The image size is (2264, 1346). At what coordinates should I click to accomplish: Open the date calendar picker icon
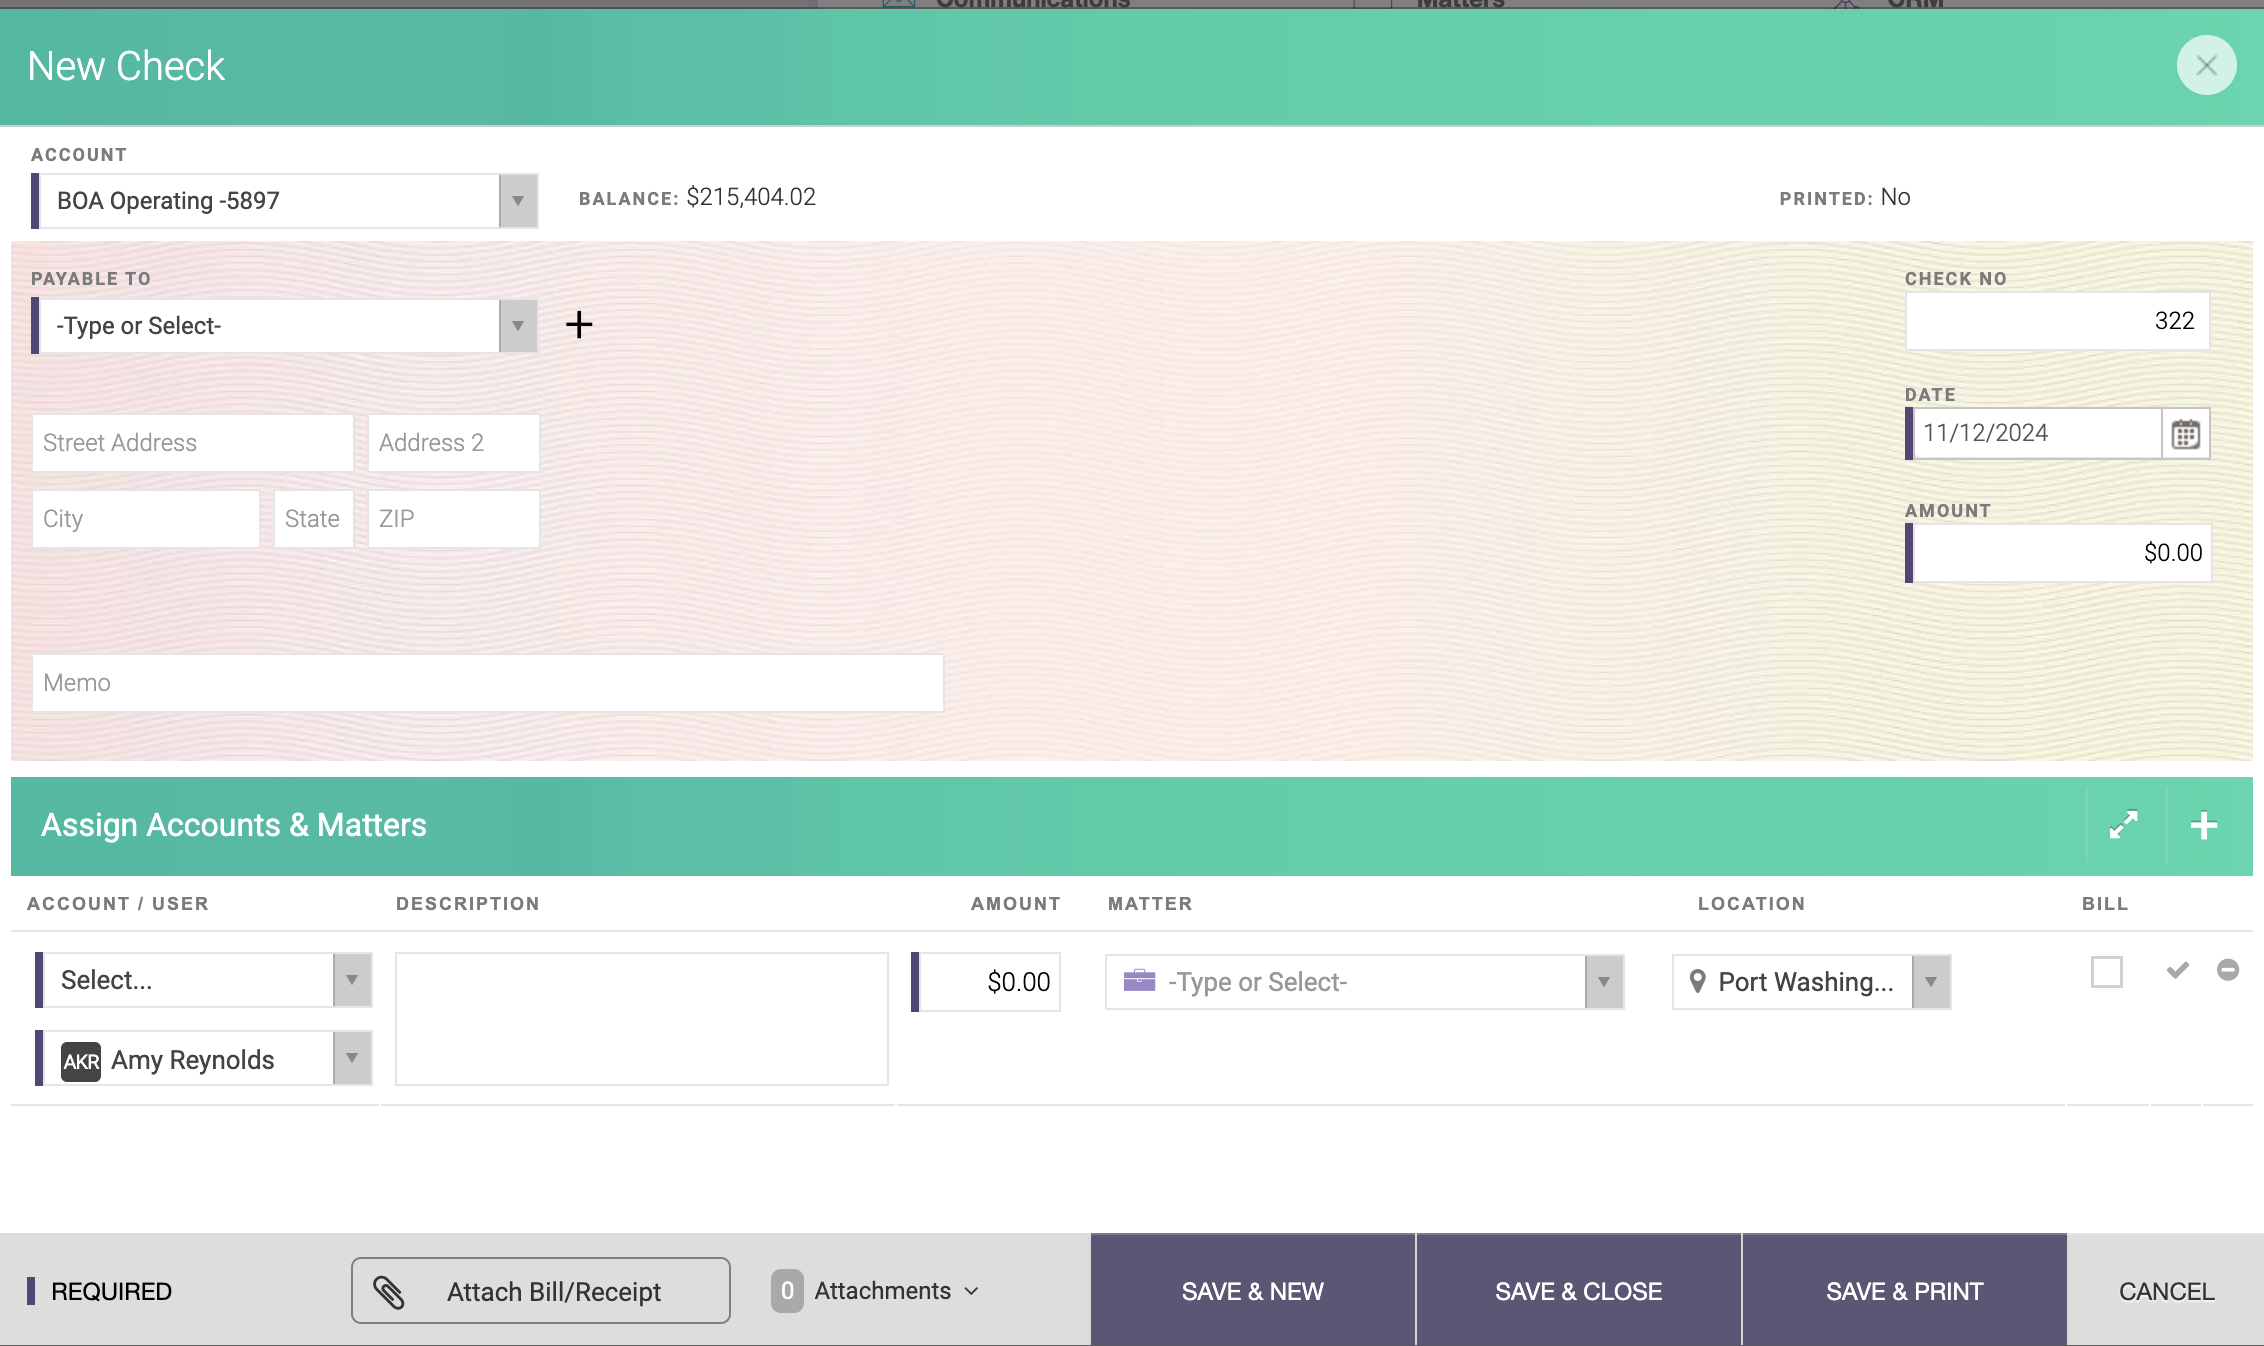pos(2185,434)
